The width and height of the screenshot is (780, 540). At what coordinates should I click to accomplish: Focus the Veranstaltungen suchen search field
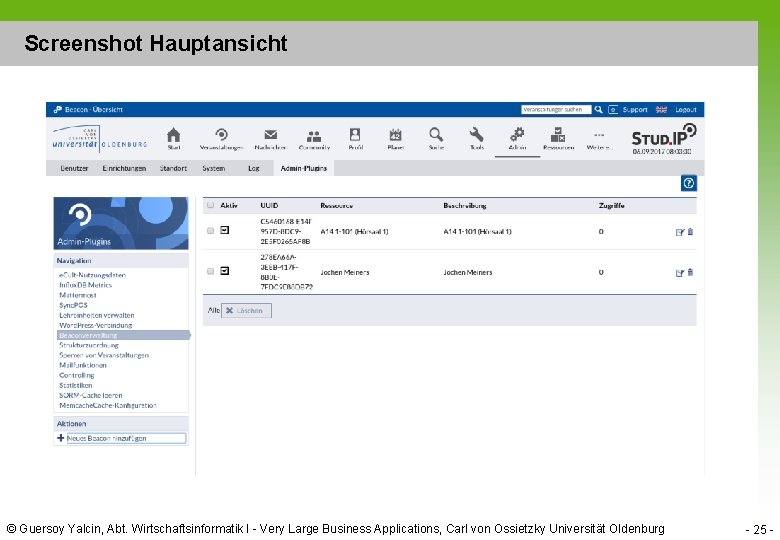(556, 109)
